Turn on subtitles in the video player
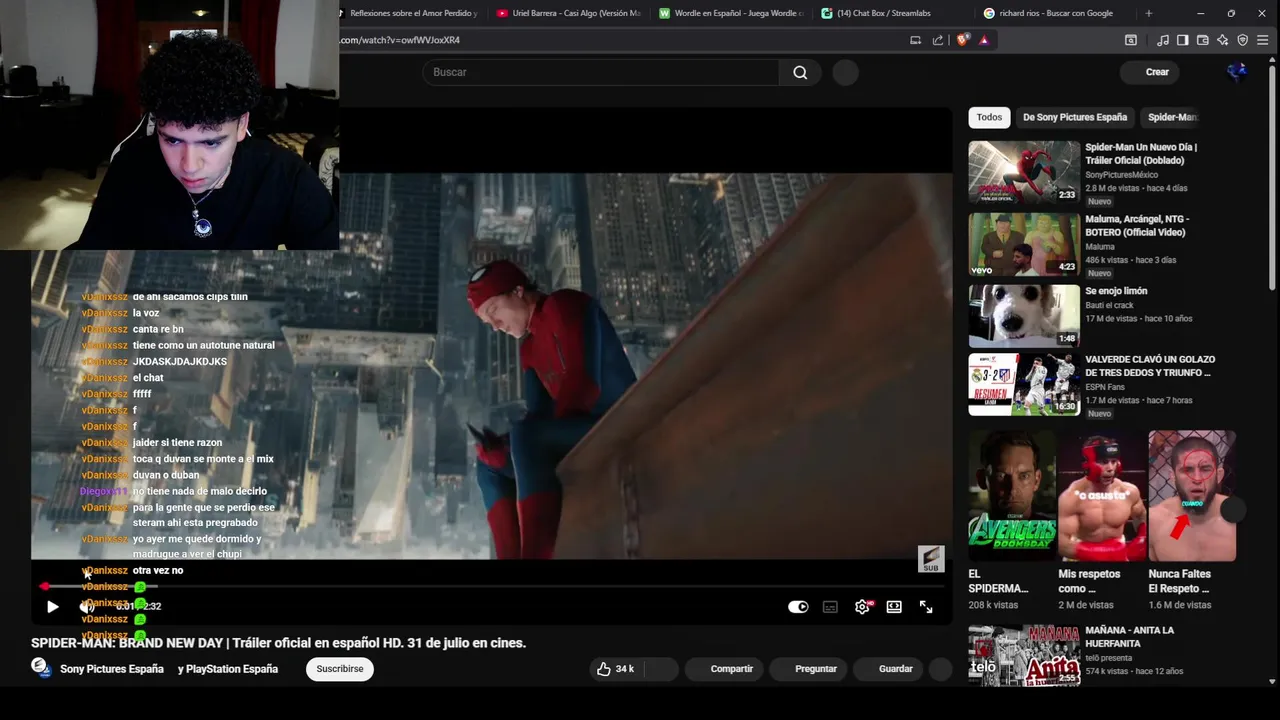 (830, 606)
